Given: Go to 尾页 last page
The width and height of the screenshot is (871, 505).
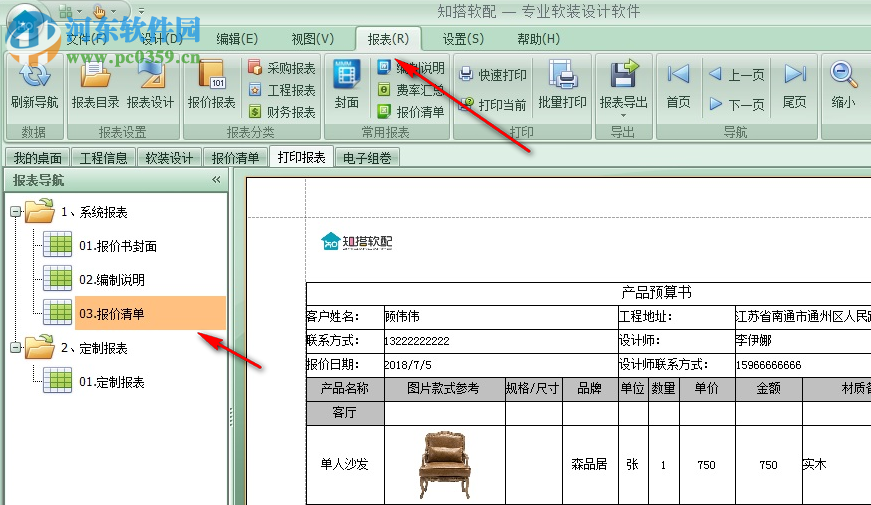Looking at the screenshot, I should 794,85.
